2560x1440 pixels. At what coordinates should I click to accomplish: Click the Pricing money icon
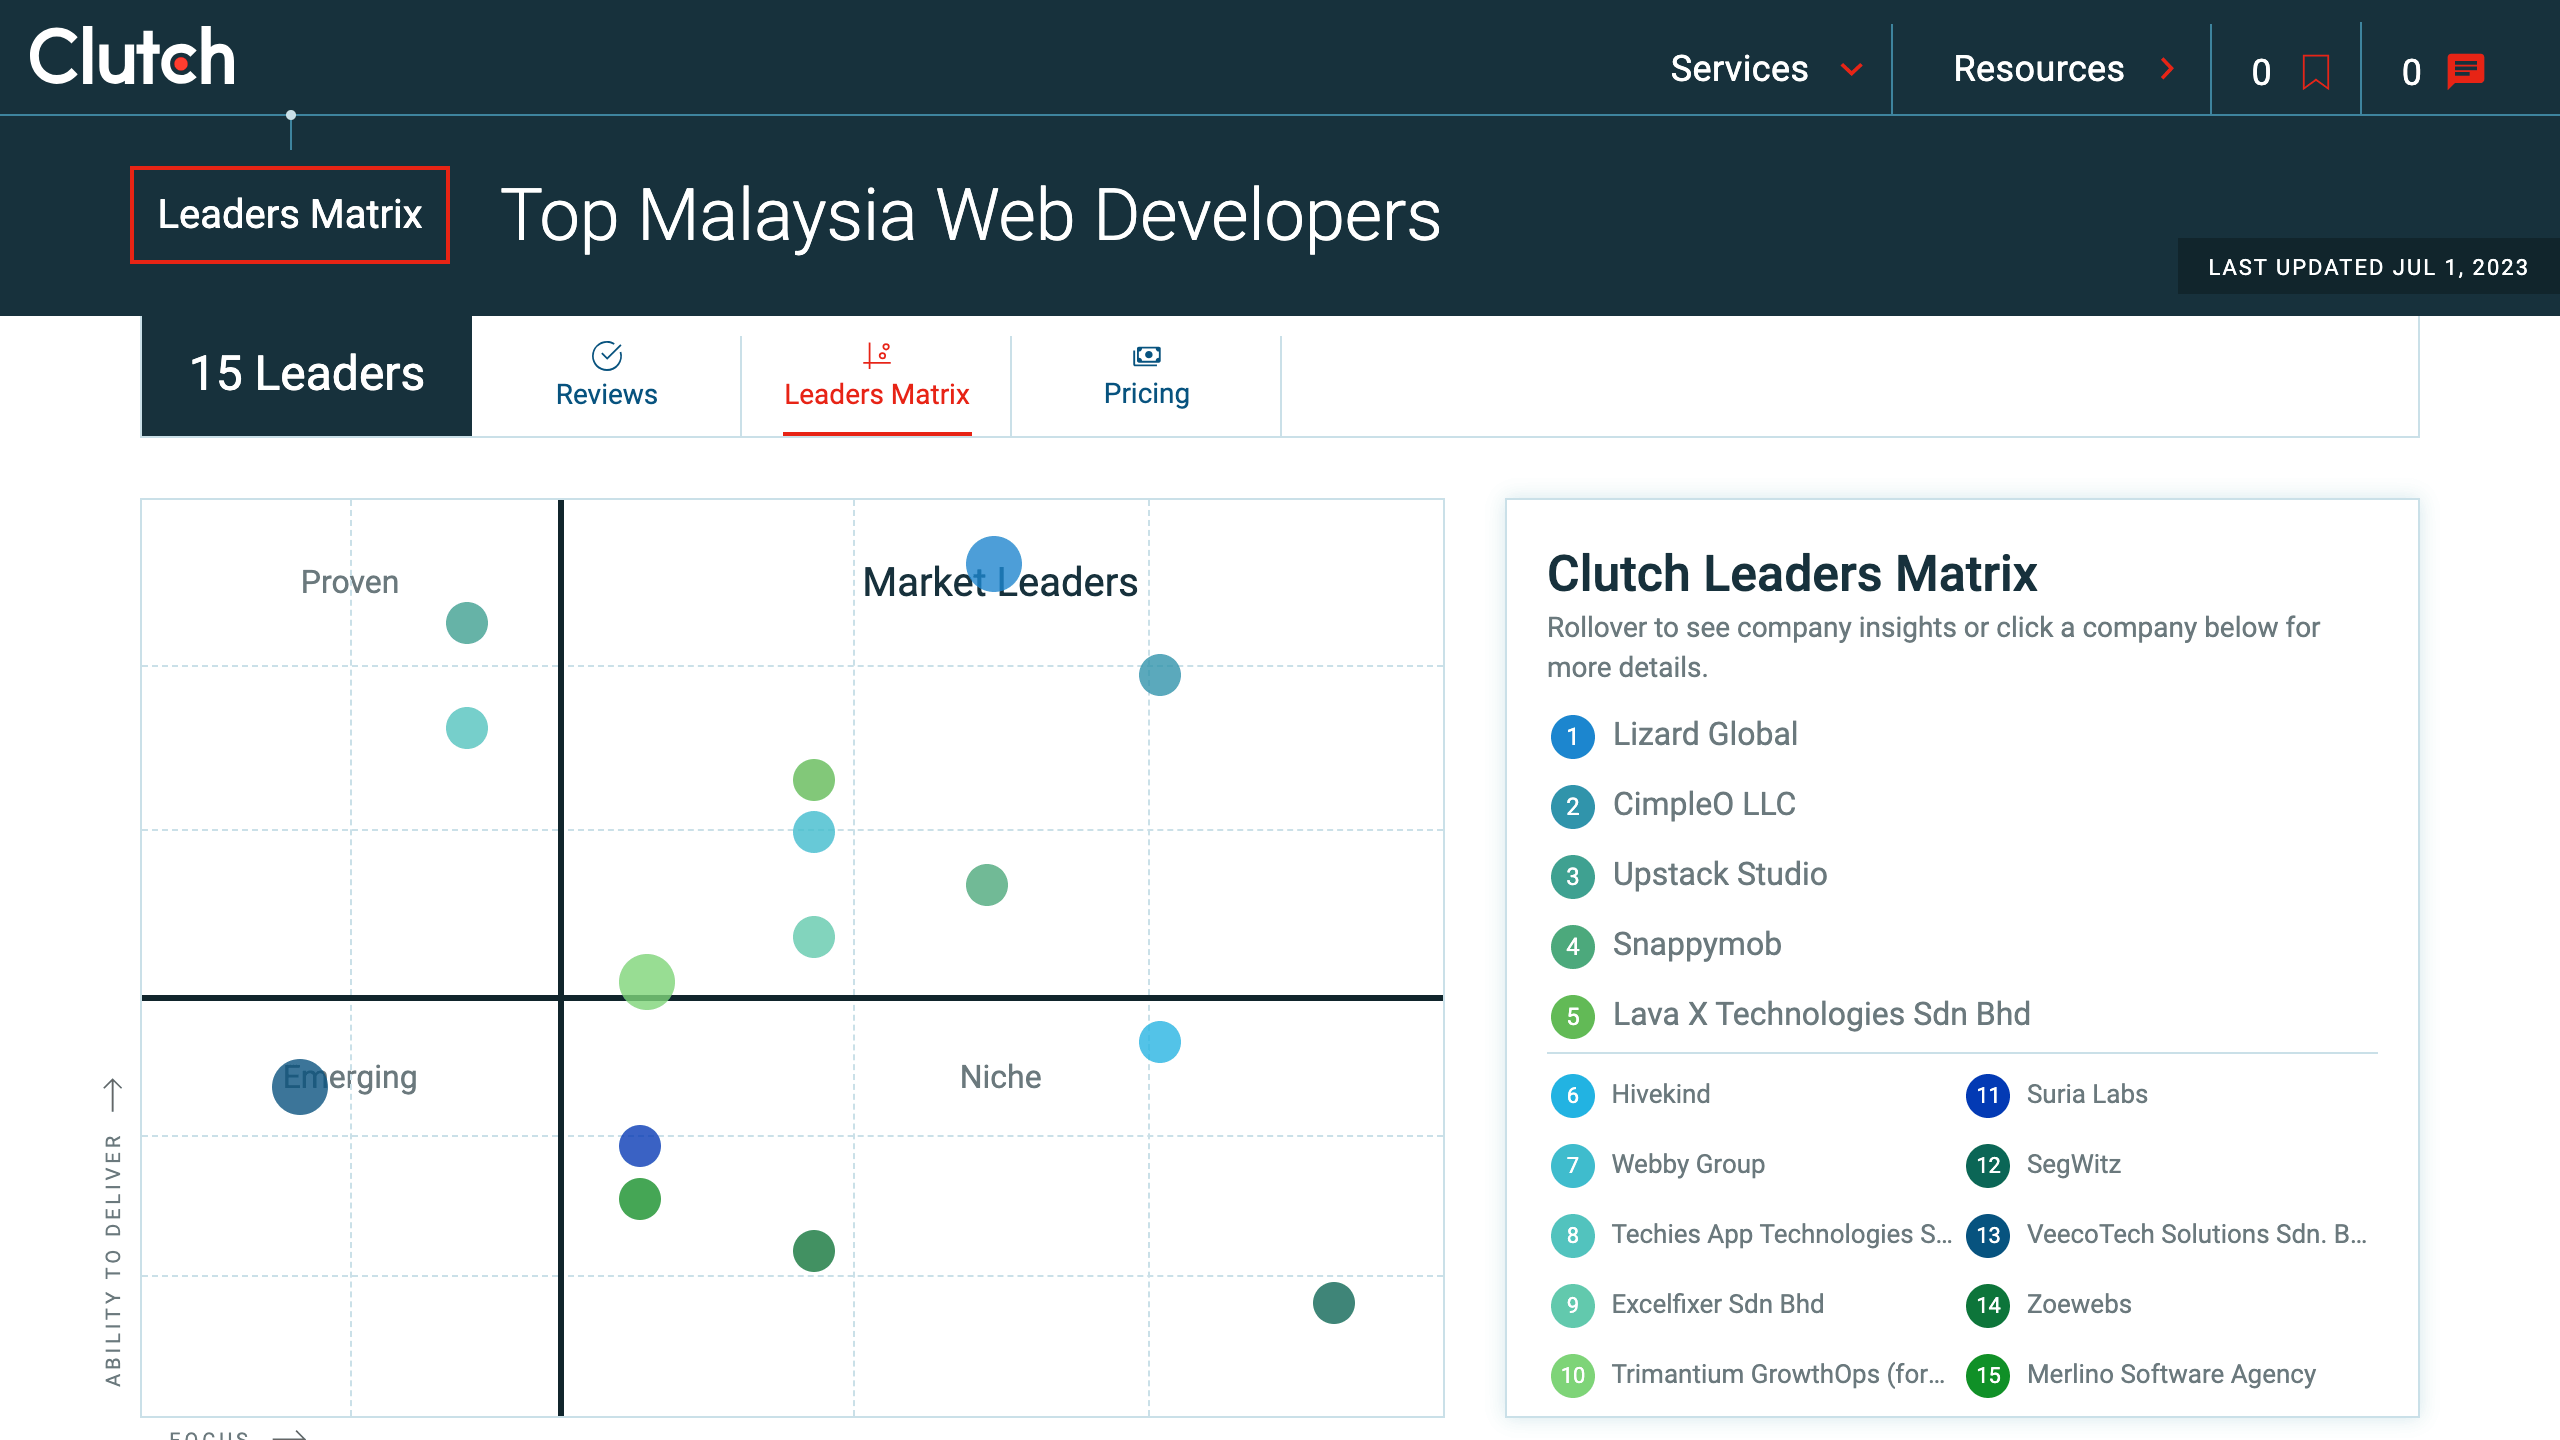coord(1147,355)
